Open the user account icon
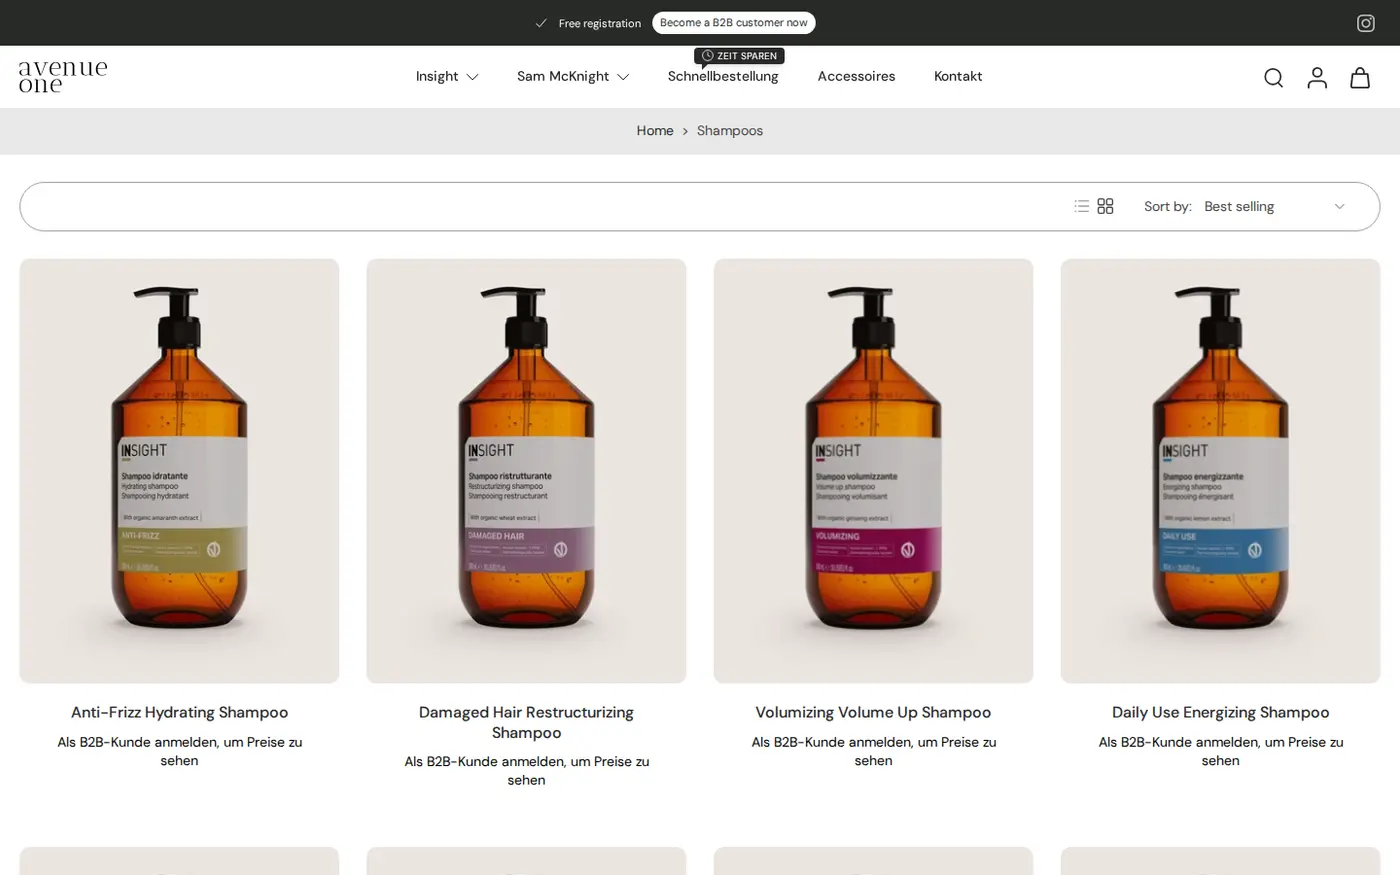The height and width of the screenshot is (875, 1400). pyautogui.click(x=1317, y=78)
